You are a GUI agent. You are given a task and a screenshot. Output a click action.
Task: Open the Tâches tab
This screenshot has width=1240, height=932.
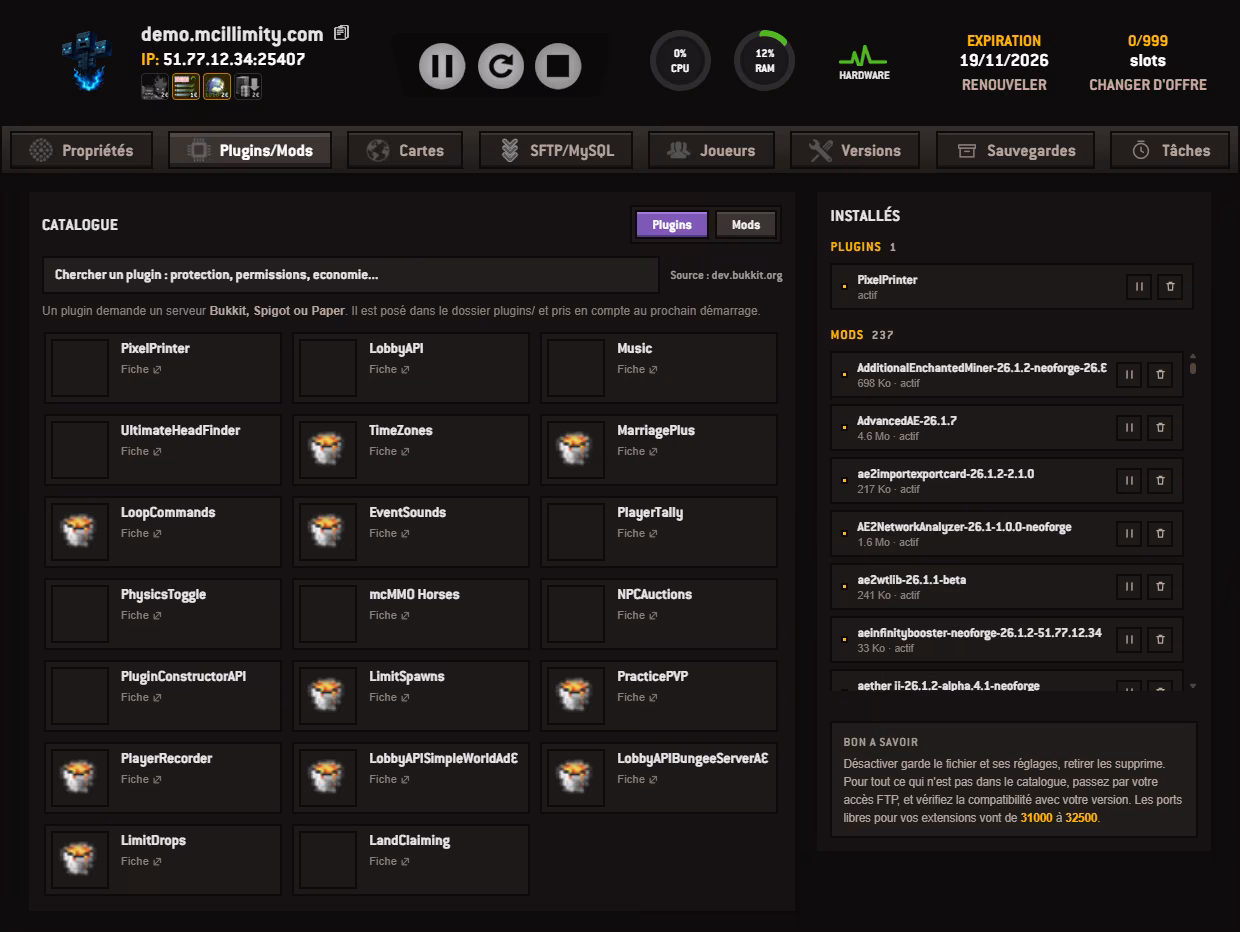click(1169, 151)
